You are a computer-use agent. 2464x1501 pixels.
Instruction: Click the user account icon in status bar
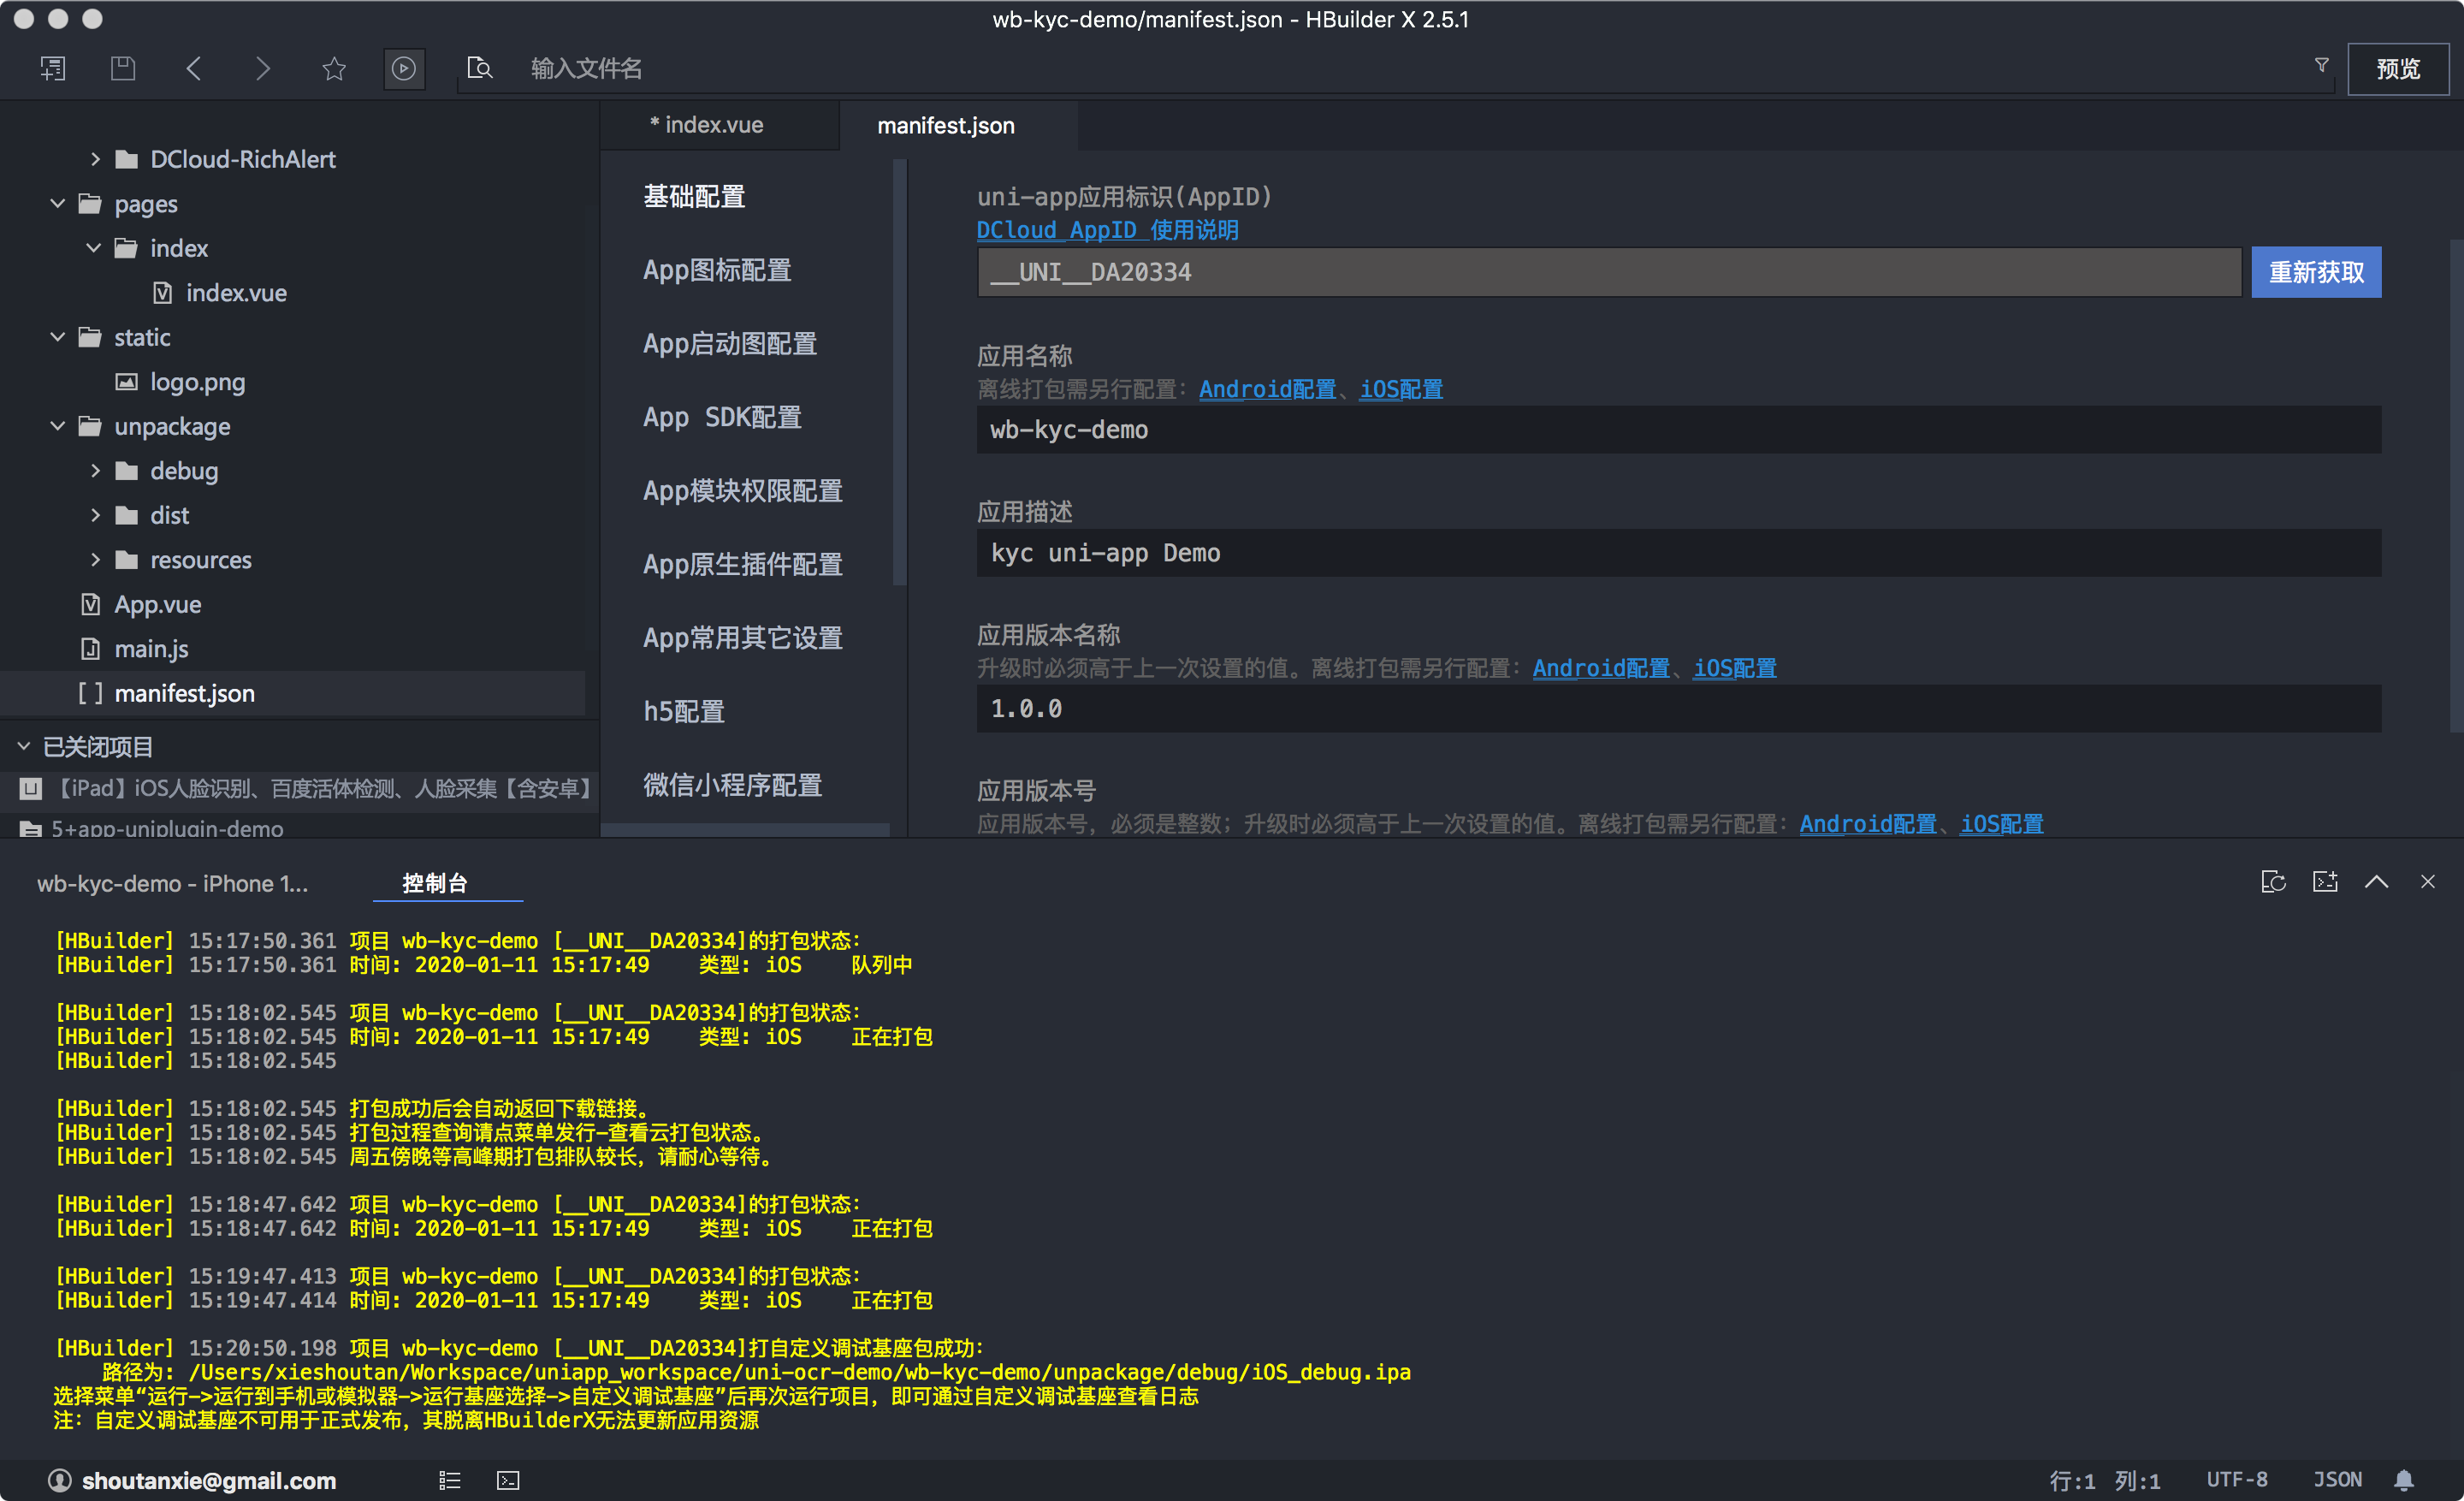click(60, 1480)
